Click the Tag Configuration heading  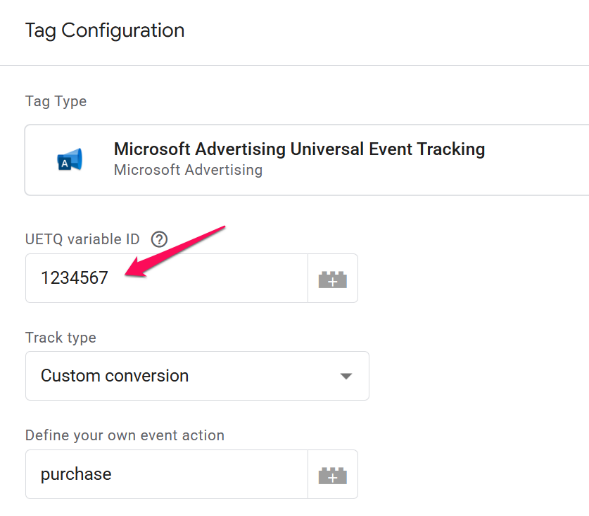click(x=105, y=31)
